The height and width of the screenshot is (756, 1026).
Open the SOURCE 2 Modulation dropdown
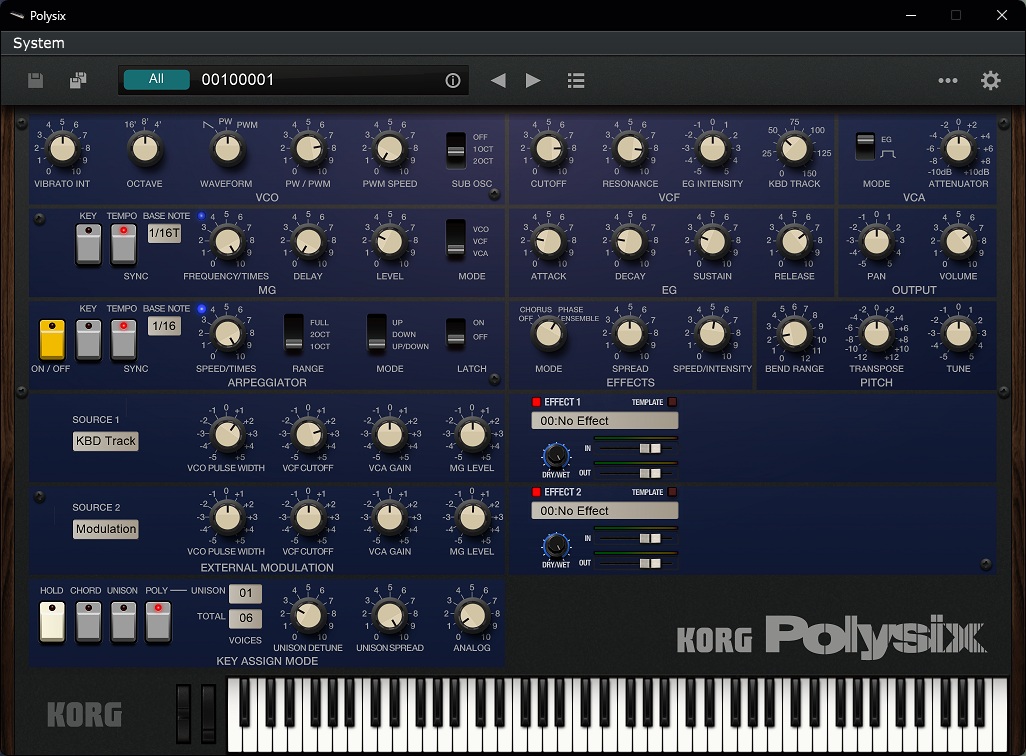coord(105,529)
